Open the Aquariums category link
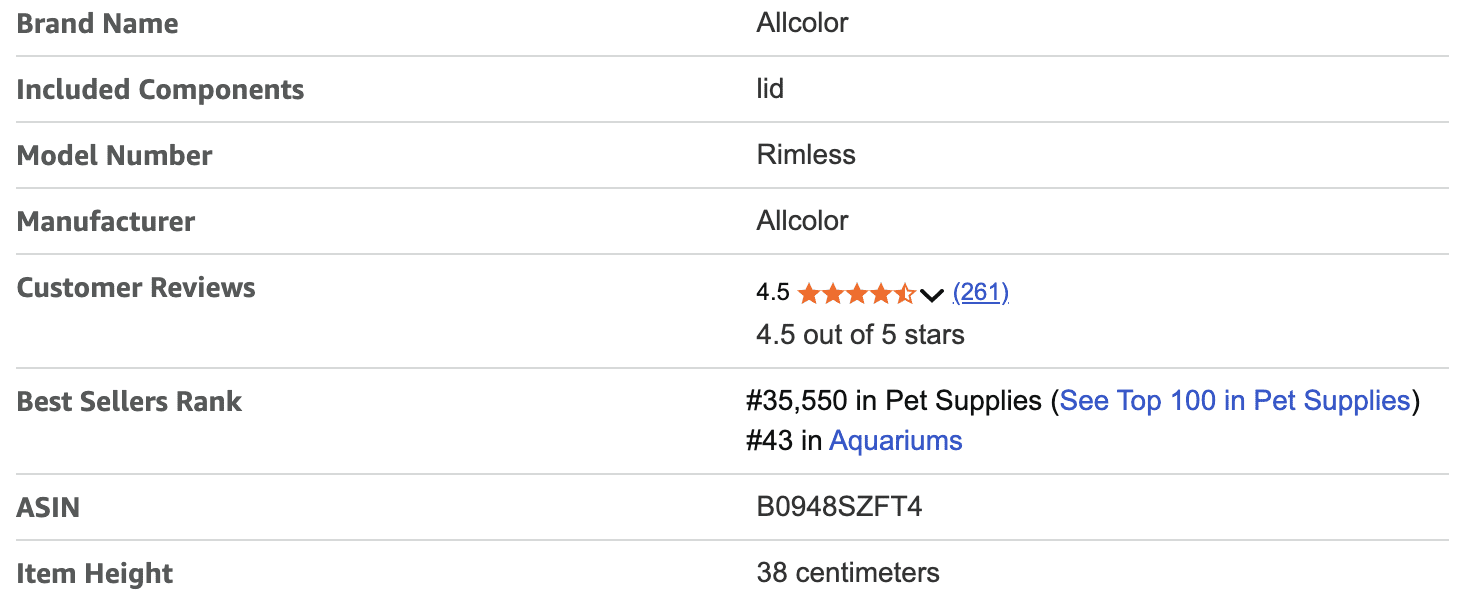Image resolution: width=1464 pixels, height=598 pixels. [895, 441]
